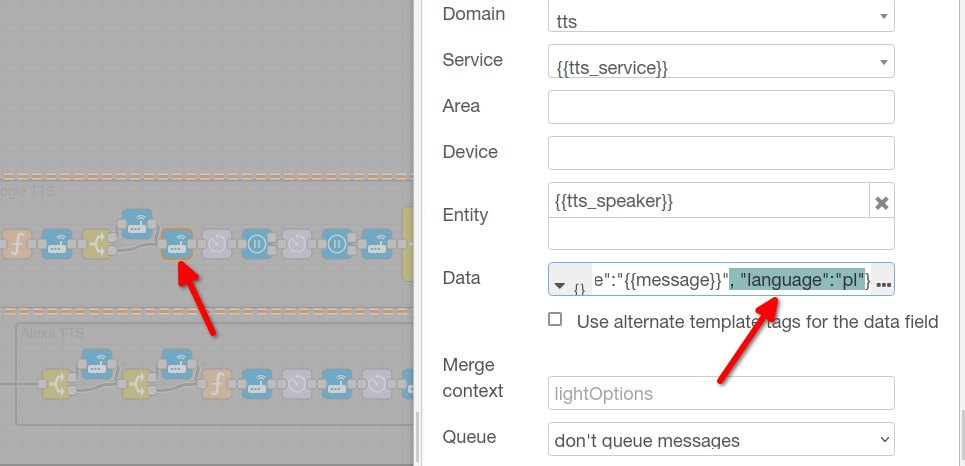This screenshot has height=466, width=965.
Task: Select raised call service node above second Alexa switch
Action: [x=177, y=364]
